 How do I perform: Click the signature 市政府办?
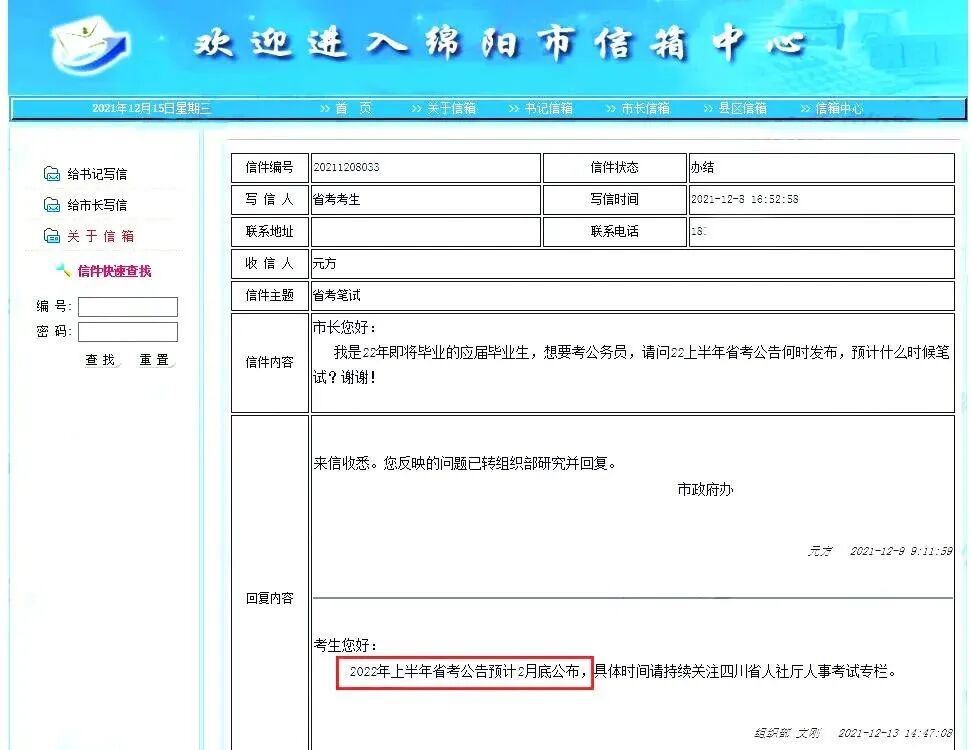(x=705, y=490)
